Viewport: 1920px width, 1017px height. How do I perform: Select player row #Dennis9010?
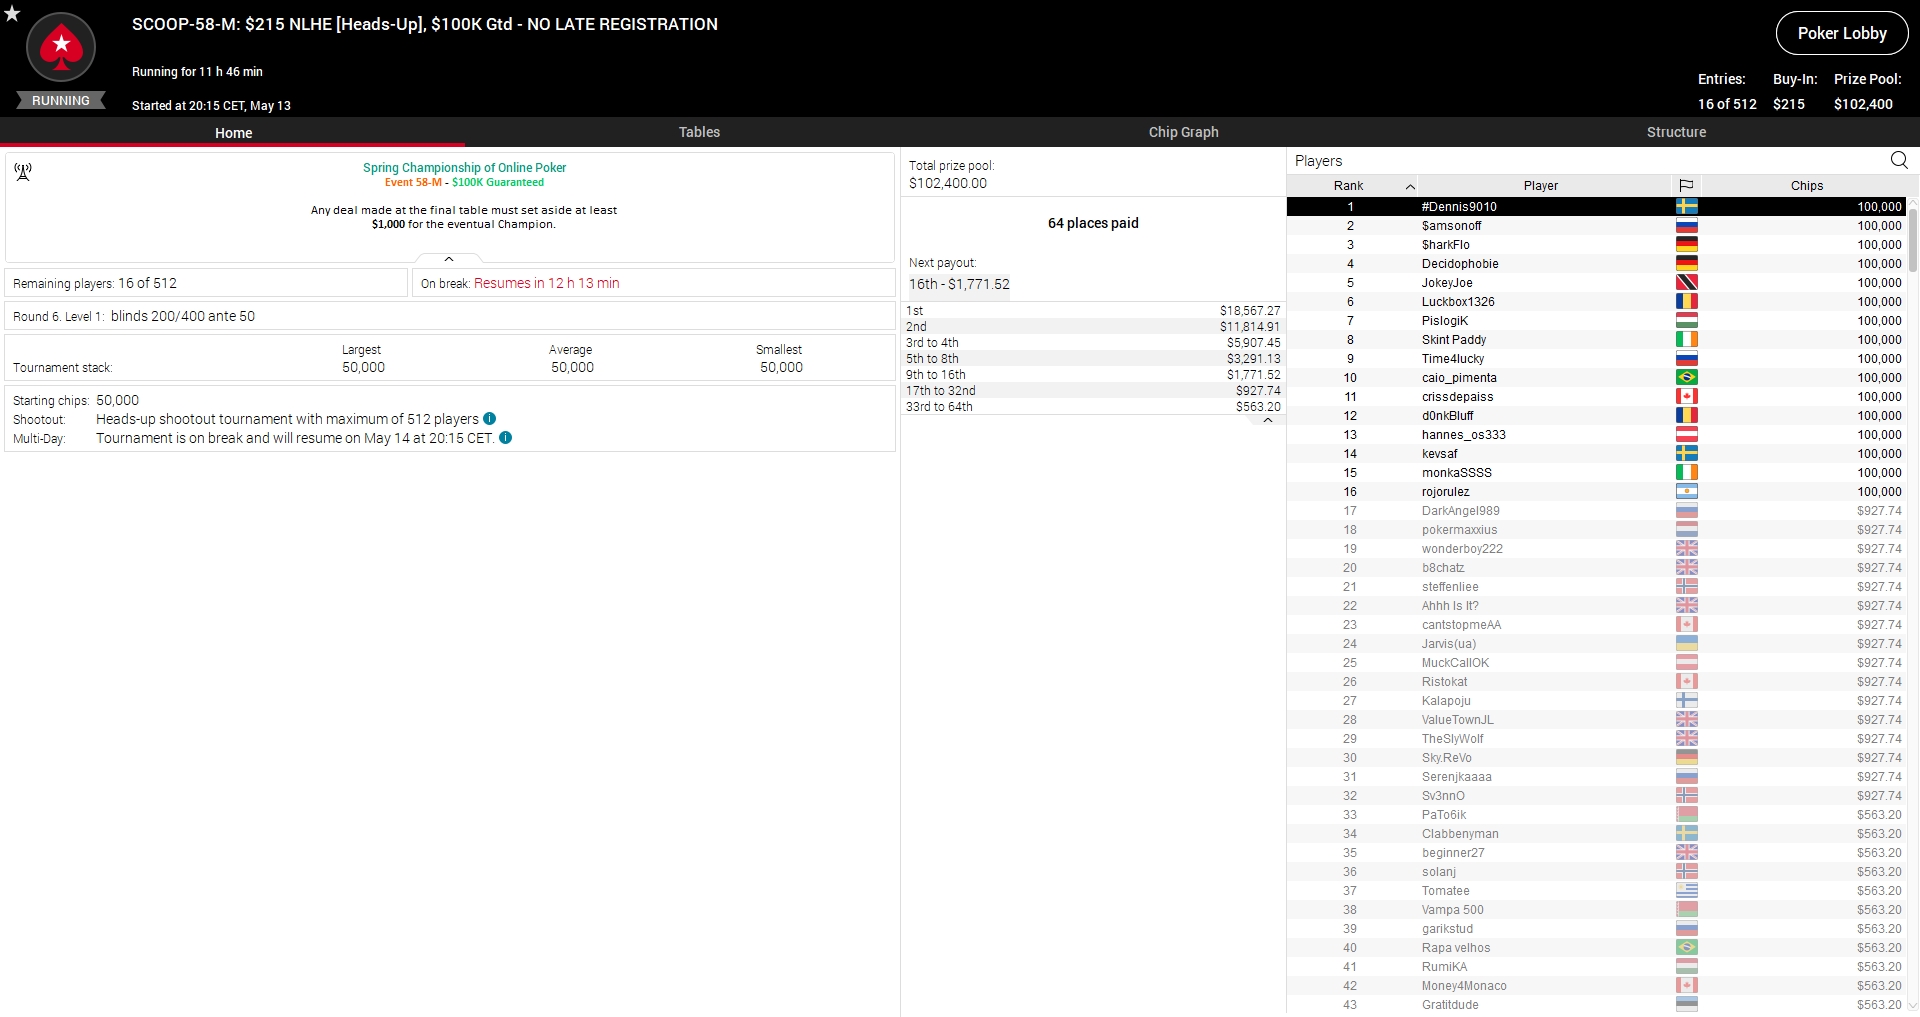pos(1597,207)
